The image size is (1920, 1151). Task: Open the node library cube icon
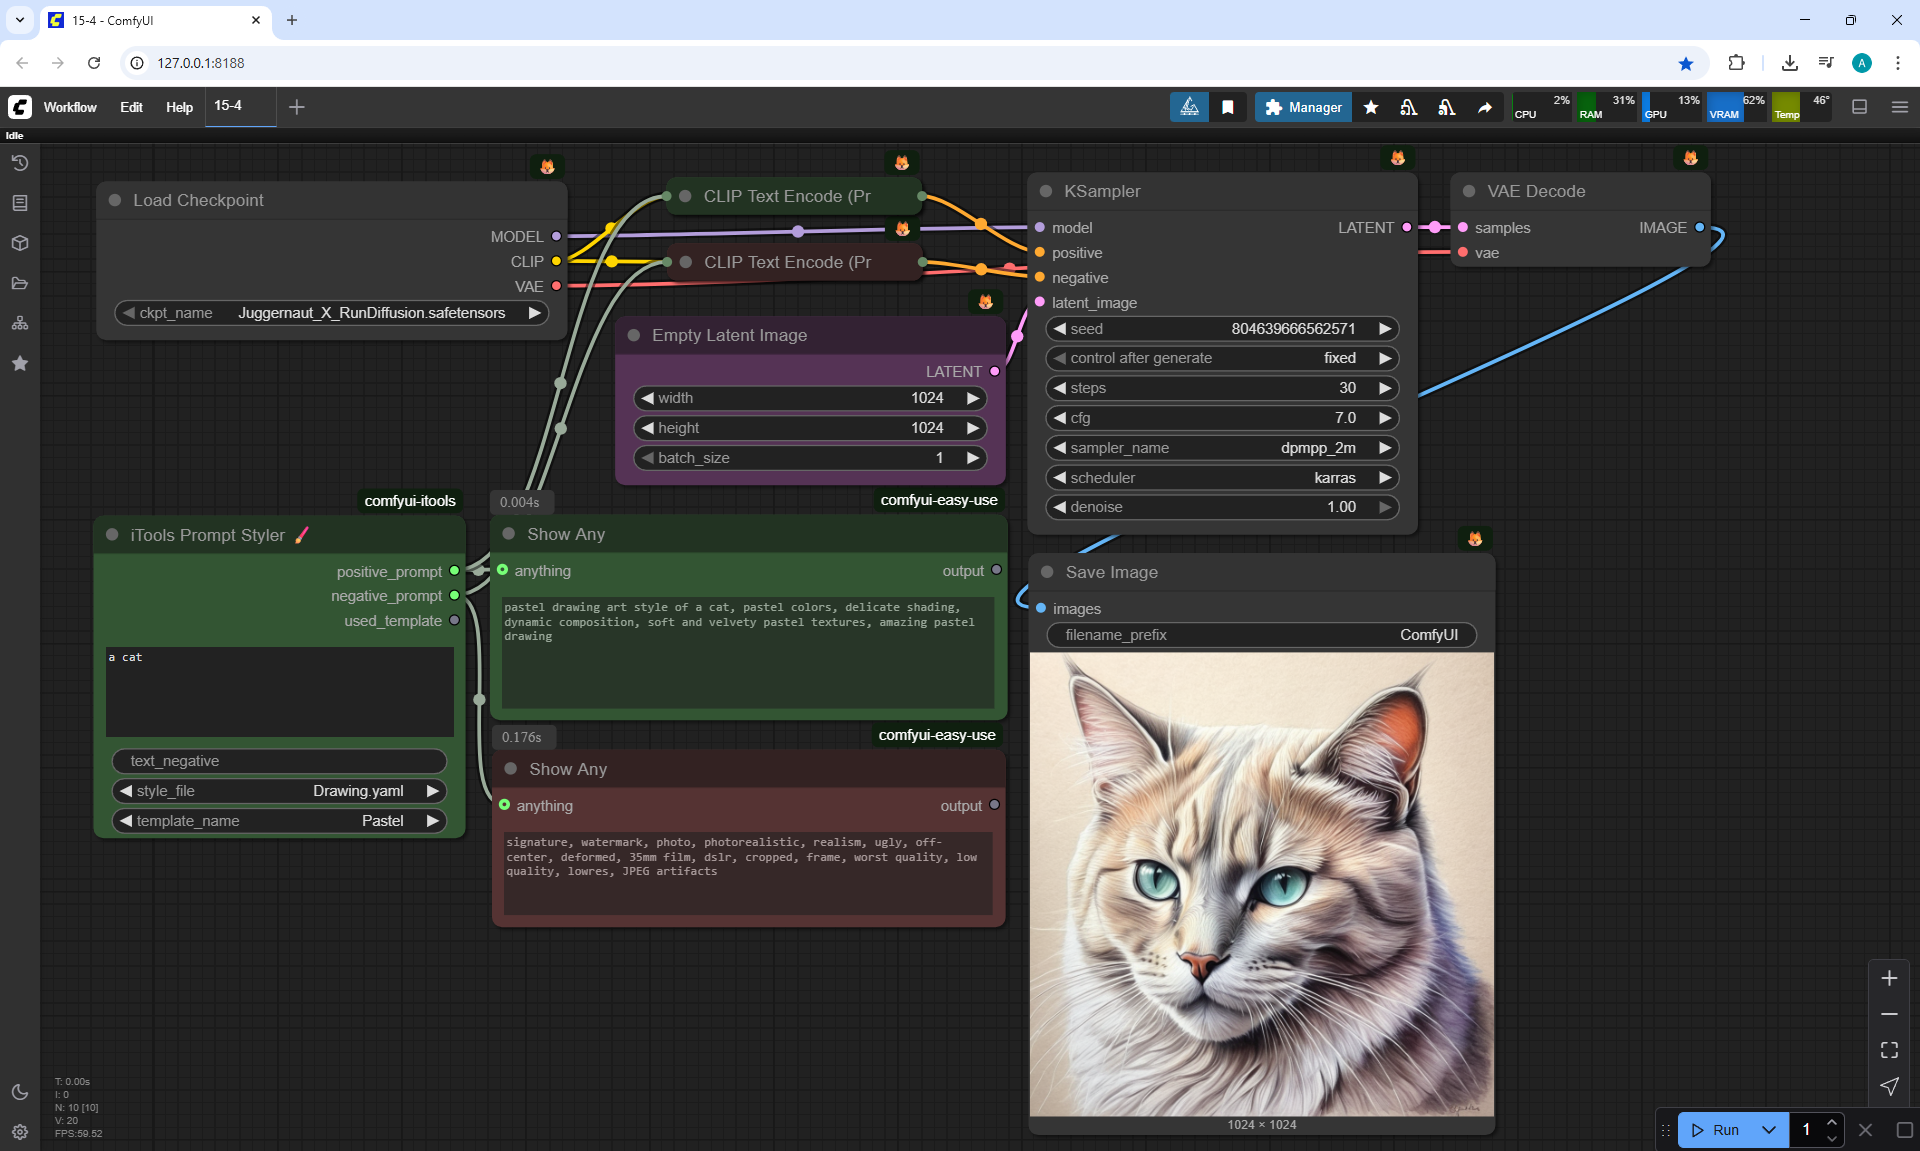tap(19, 243)
